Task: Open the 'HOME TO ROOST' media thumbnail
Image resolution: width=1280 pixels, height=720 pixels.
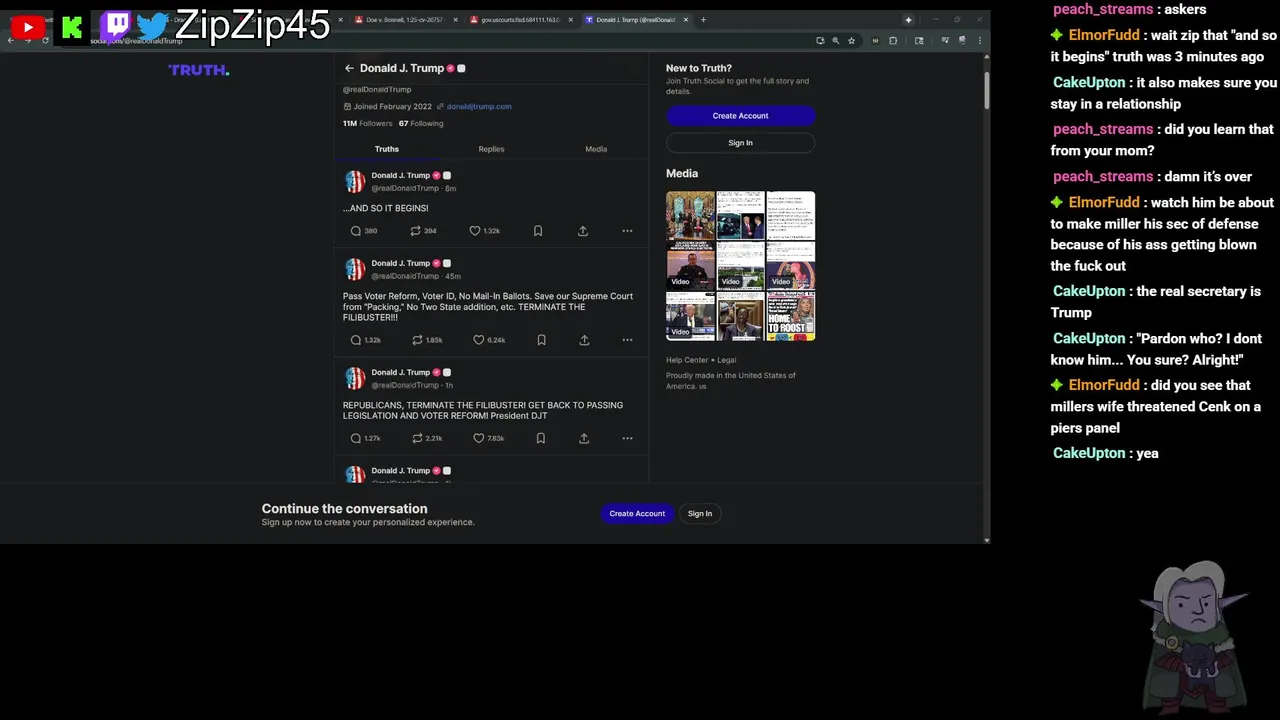Action: pyautogui.click(x=791, y=316)
